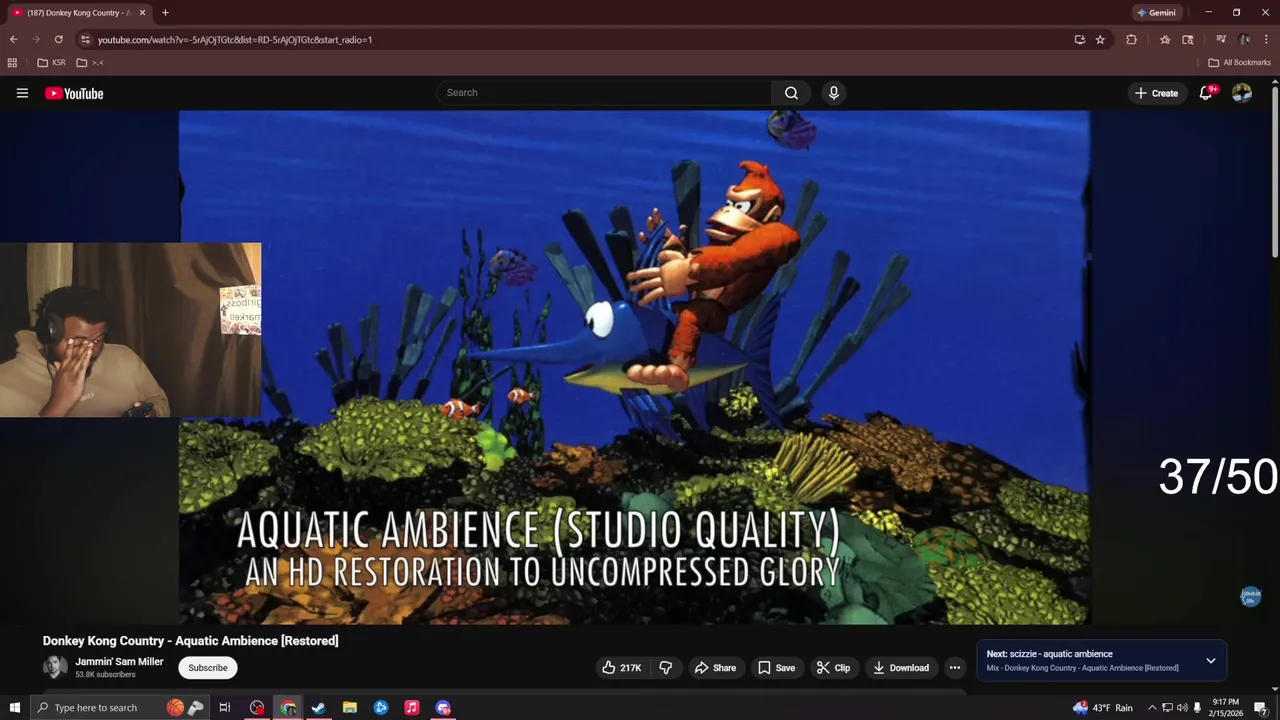
Task: View site information icon in address bar
Action: pos(86,40)
